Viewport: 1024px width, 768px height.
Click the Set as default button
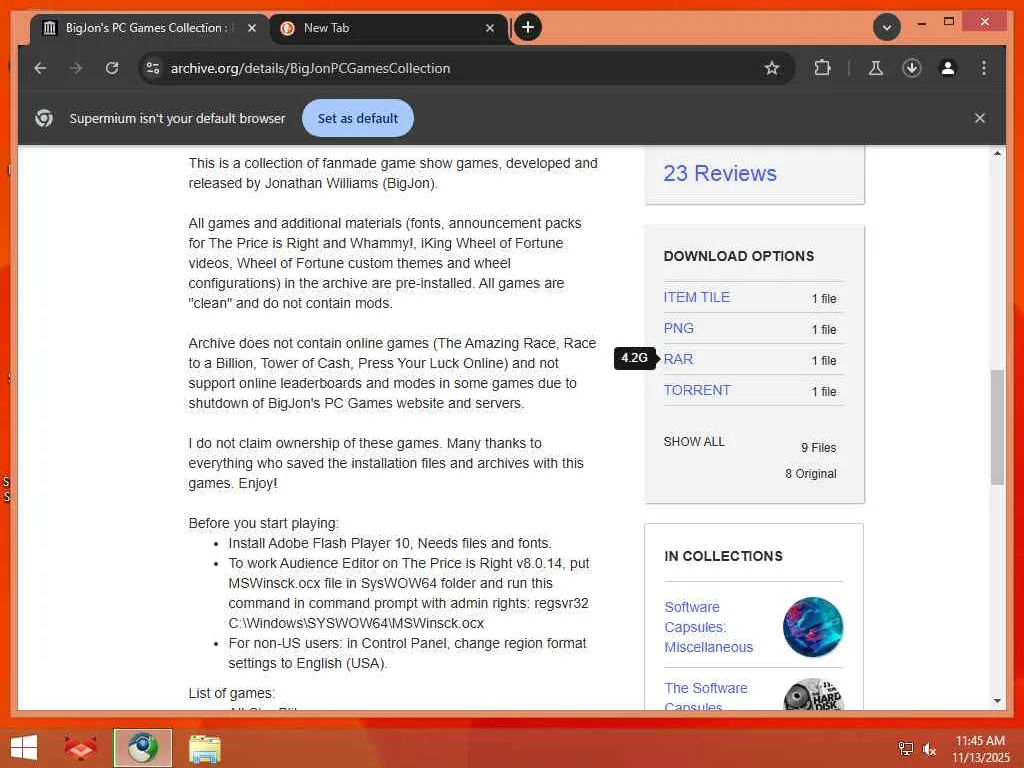[x=357, y=118]
